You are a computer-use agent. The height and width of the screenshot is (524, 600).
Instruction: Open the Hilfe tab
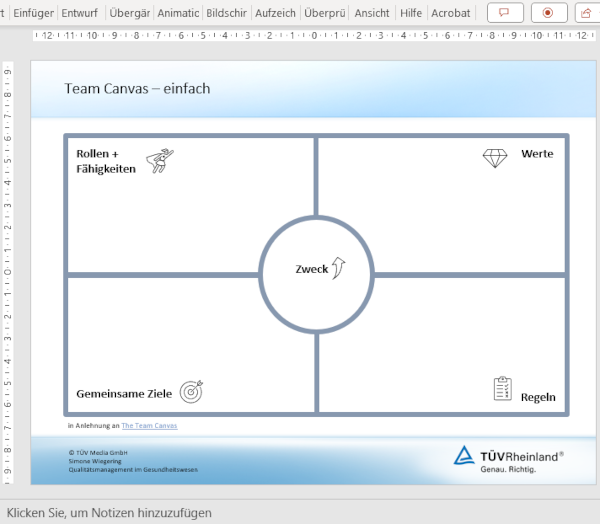pos(410,13)
